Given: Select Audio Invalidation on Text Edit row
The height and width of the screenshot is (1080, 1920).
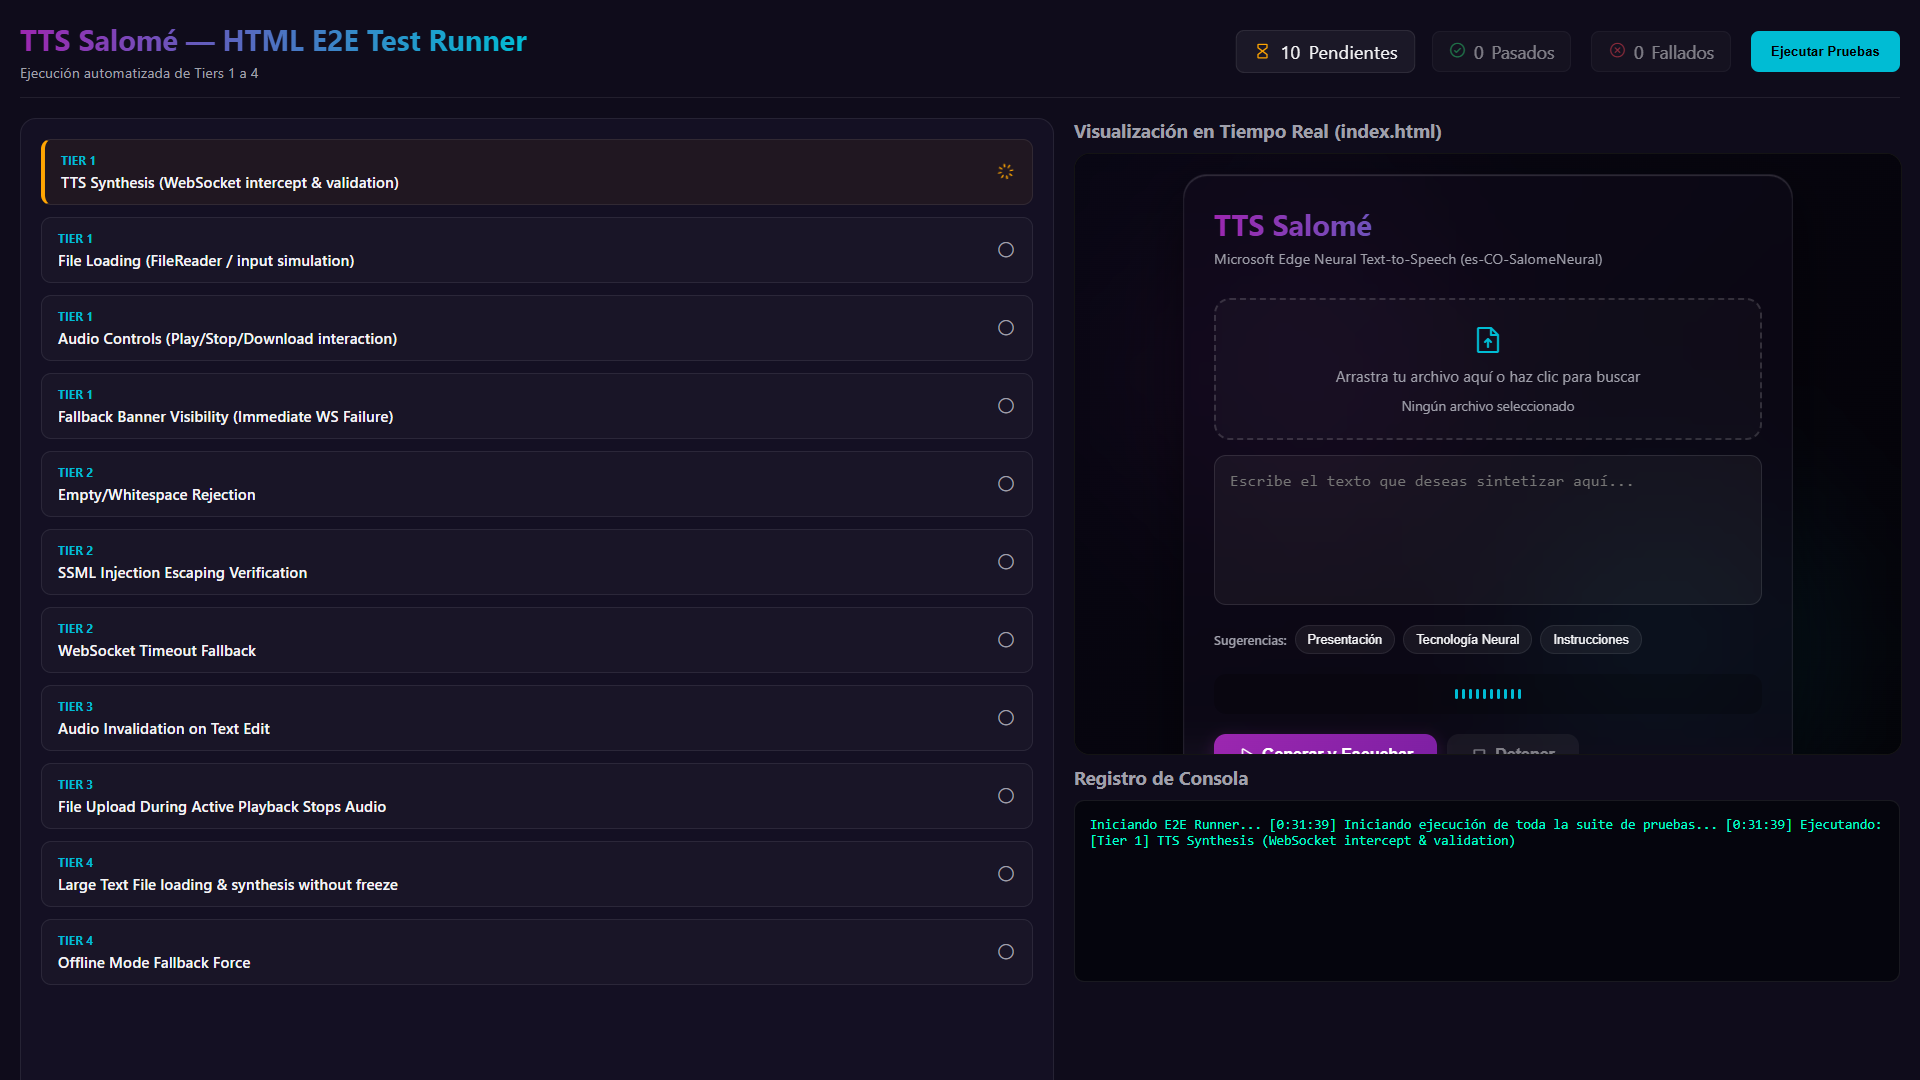Looking at the screenshot, I should pos(537,718).
